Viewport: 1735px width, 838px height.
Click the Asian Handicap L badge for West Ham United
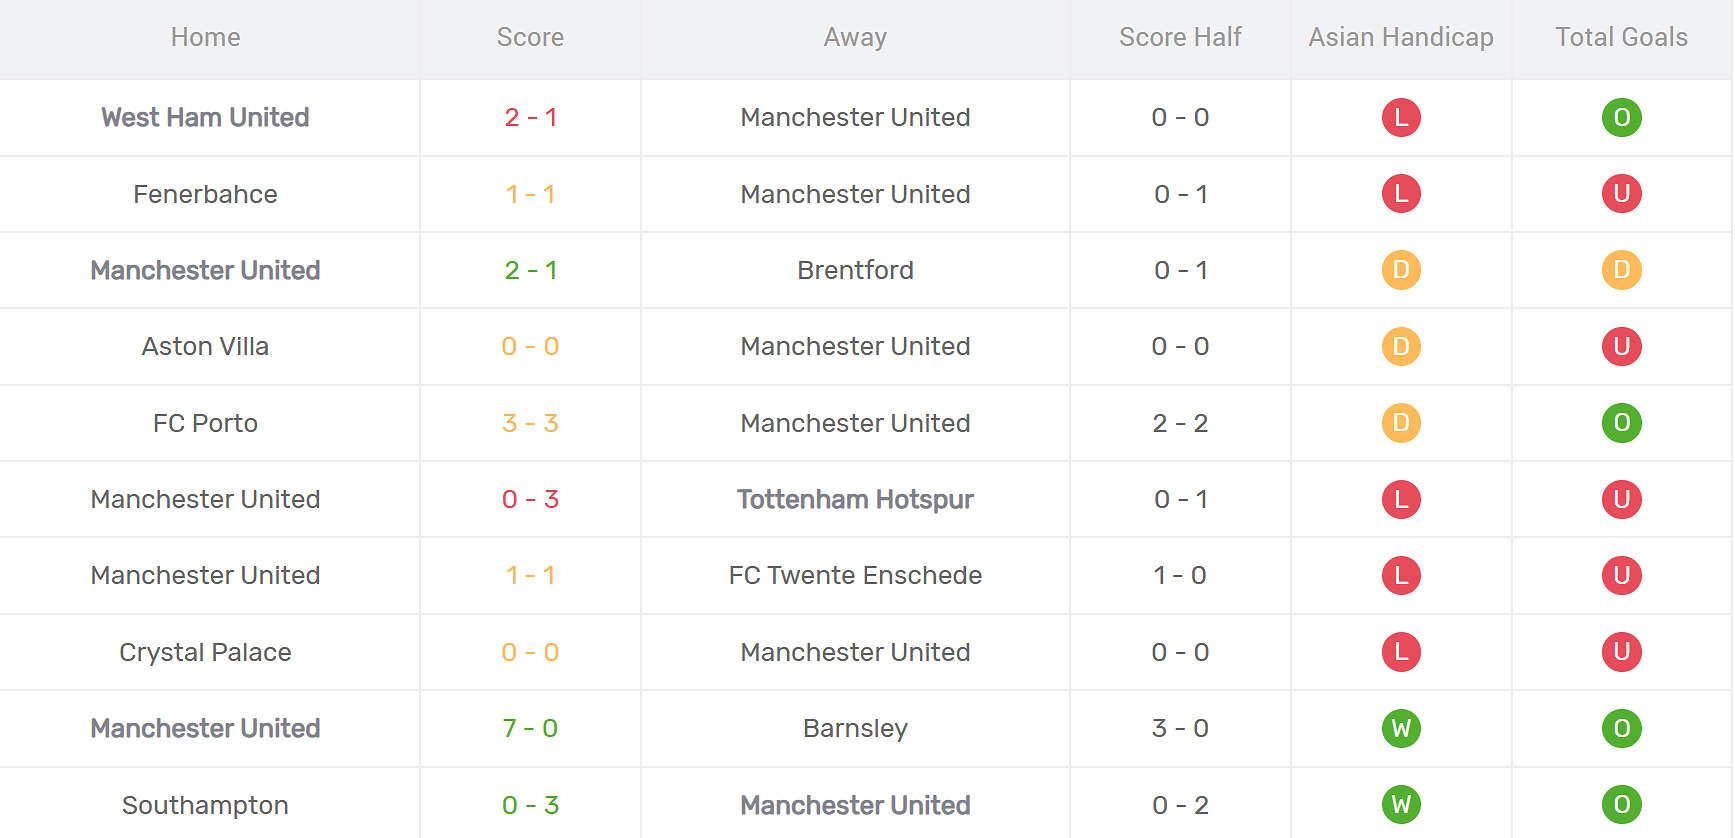point(1400,118)
